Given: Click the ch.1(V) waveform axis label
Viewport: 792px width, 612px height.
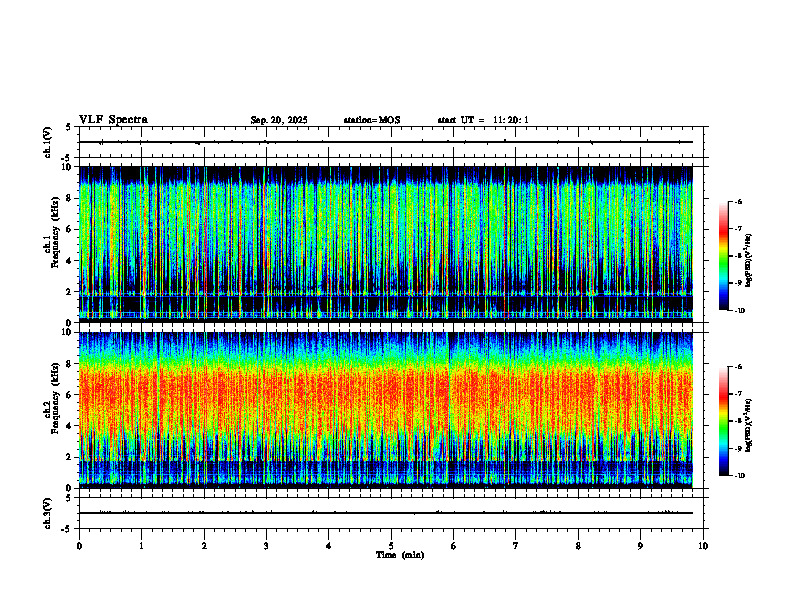Looking at the screenshot, I should coord(47,142).
